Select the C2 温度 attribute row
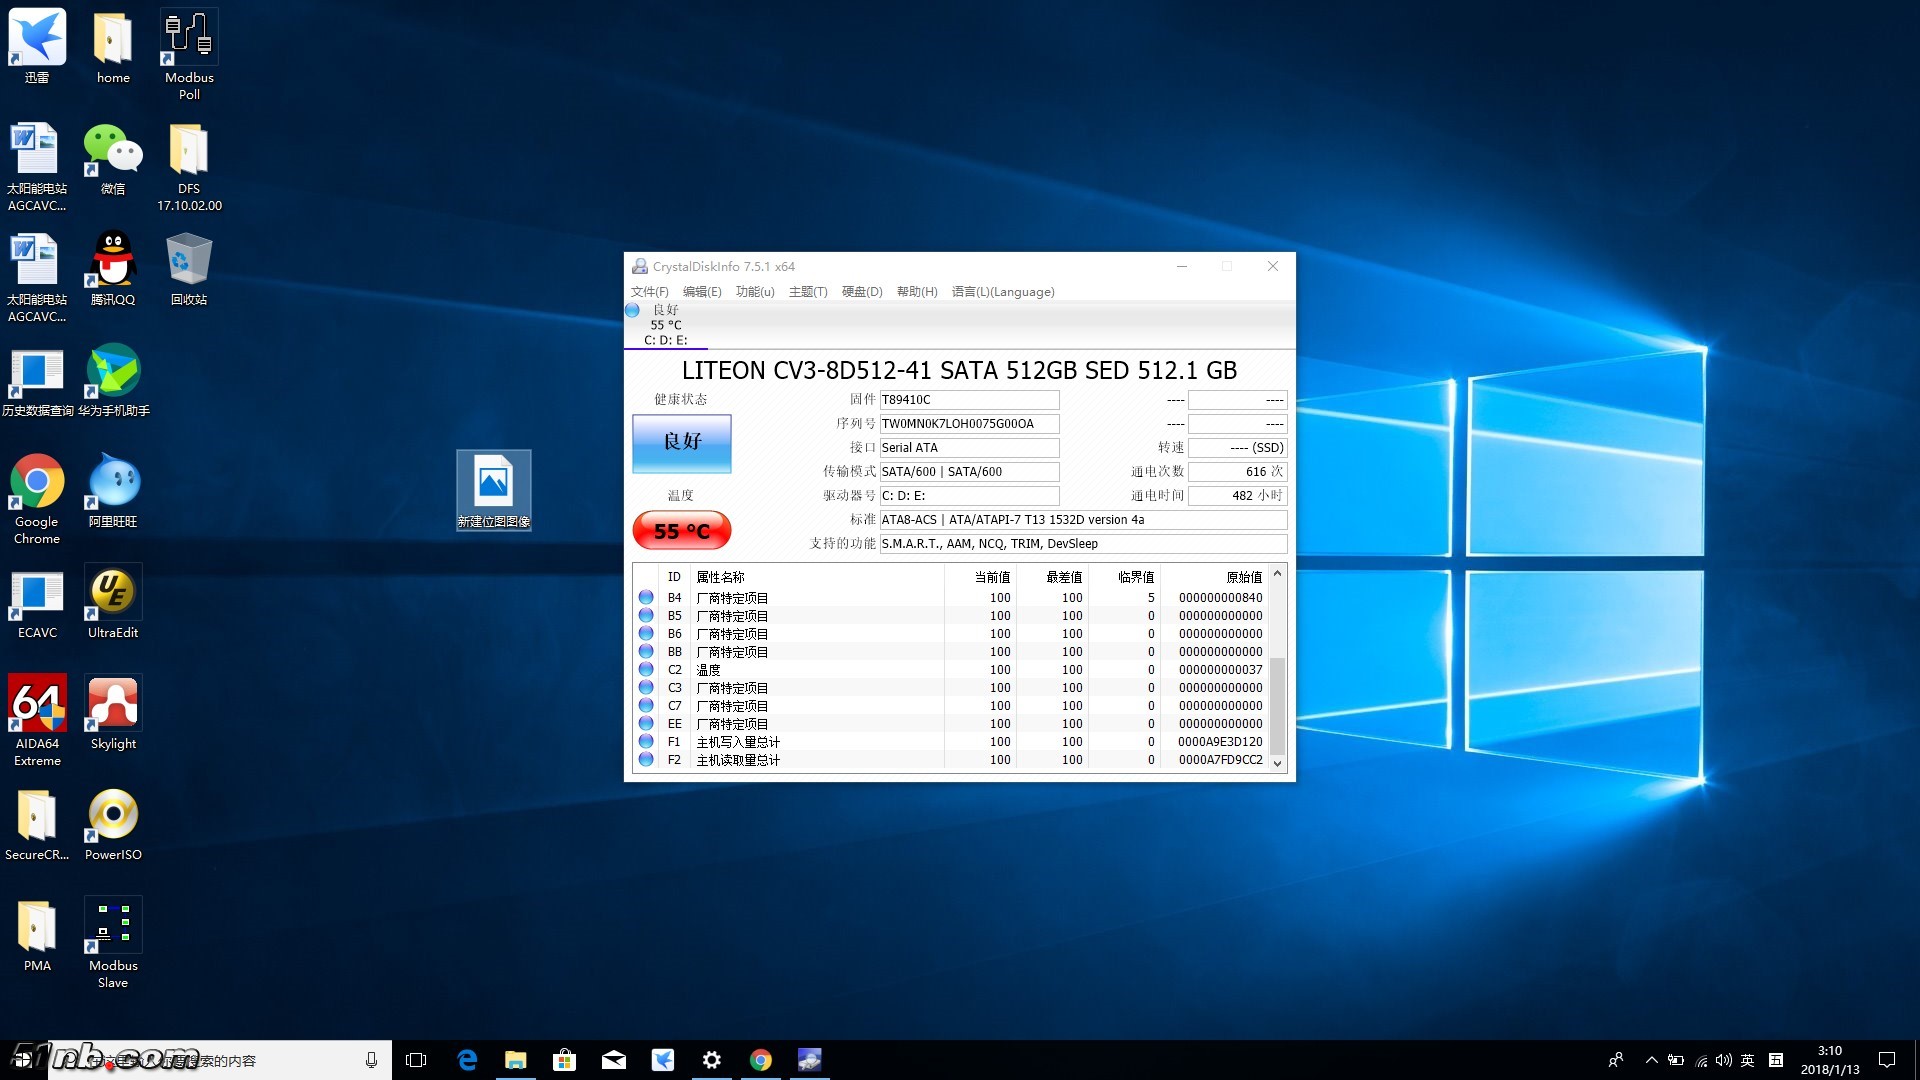The height and width of the screenshot is (1080, 1920). tap(800, 670)
